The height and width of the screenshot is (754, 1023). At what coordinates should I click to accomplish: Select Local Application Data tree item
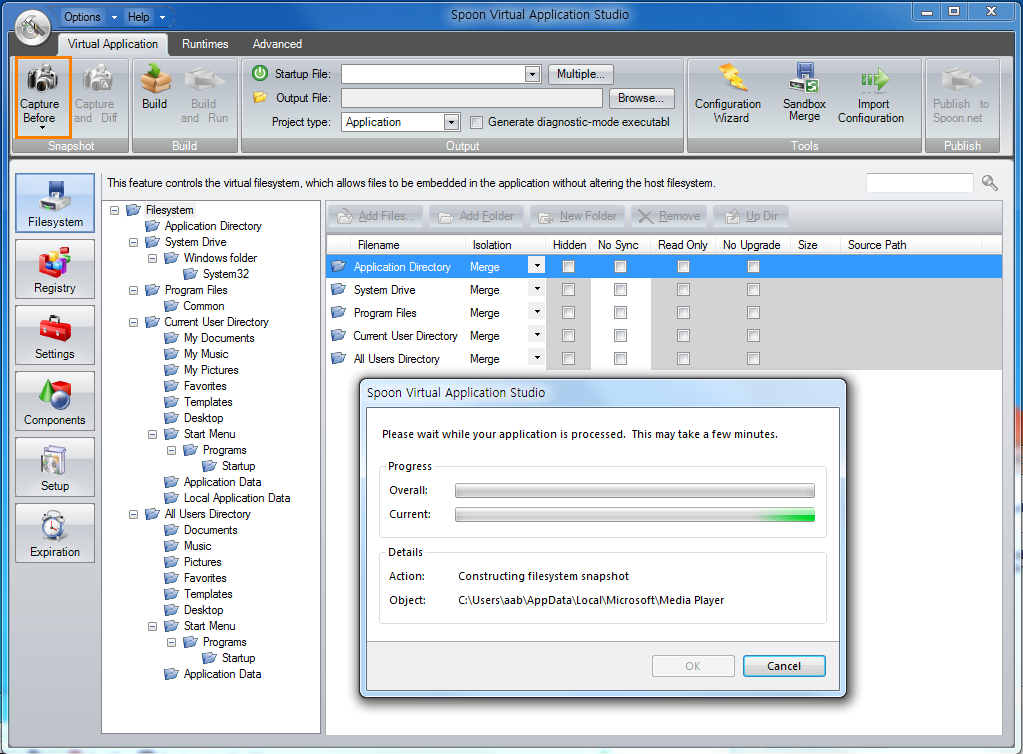click(236, 498)
